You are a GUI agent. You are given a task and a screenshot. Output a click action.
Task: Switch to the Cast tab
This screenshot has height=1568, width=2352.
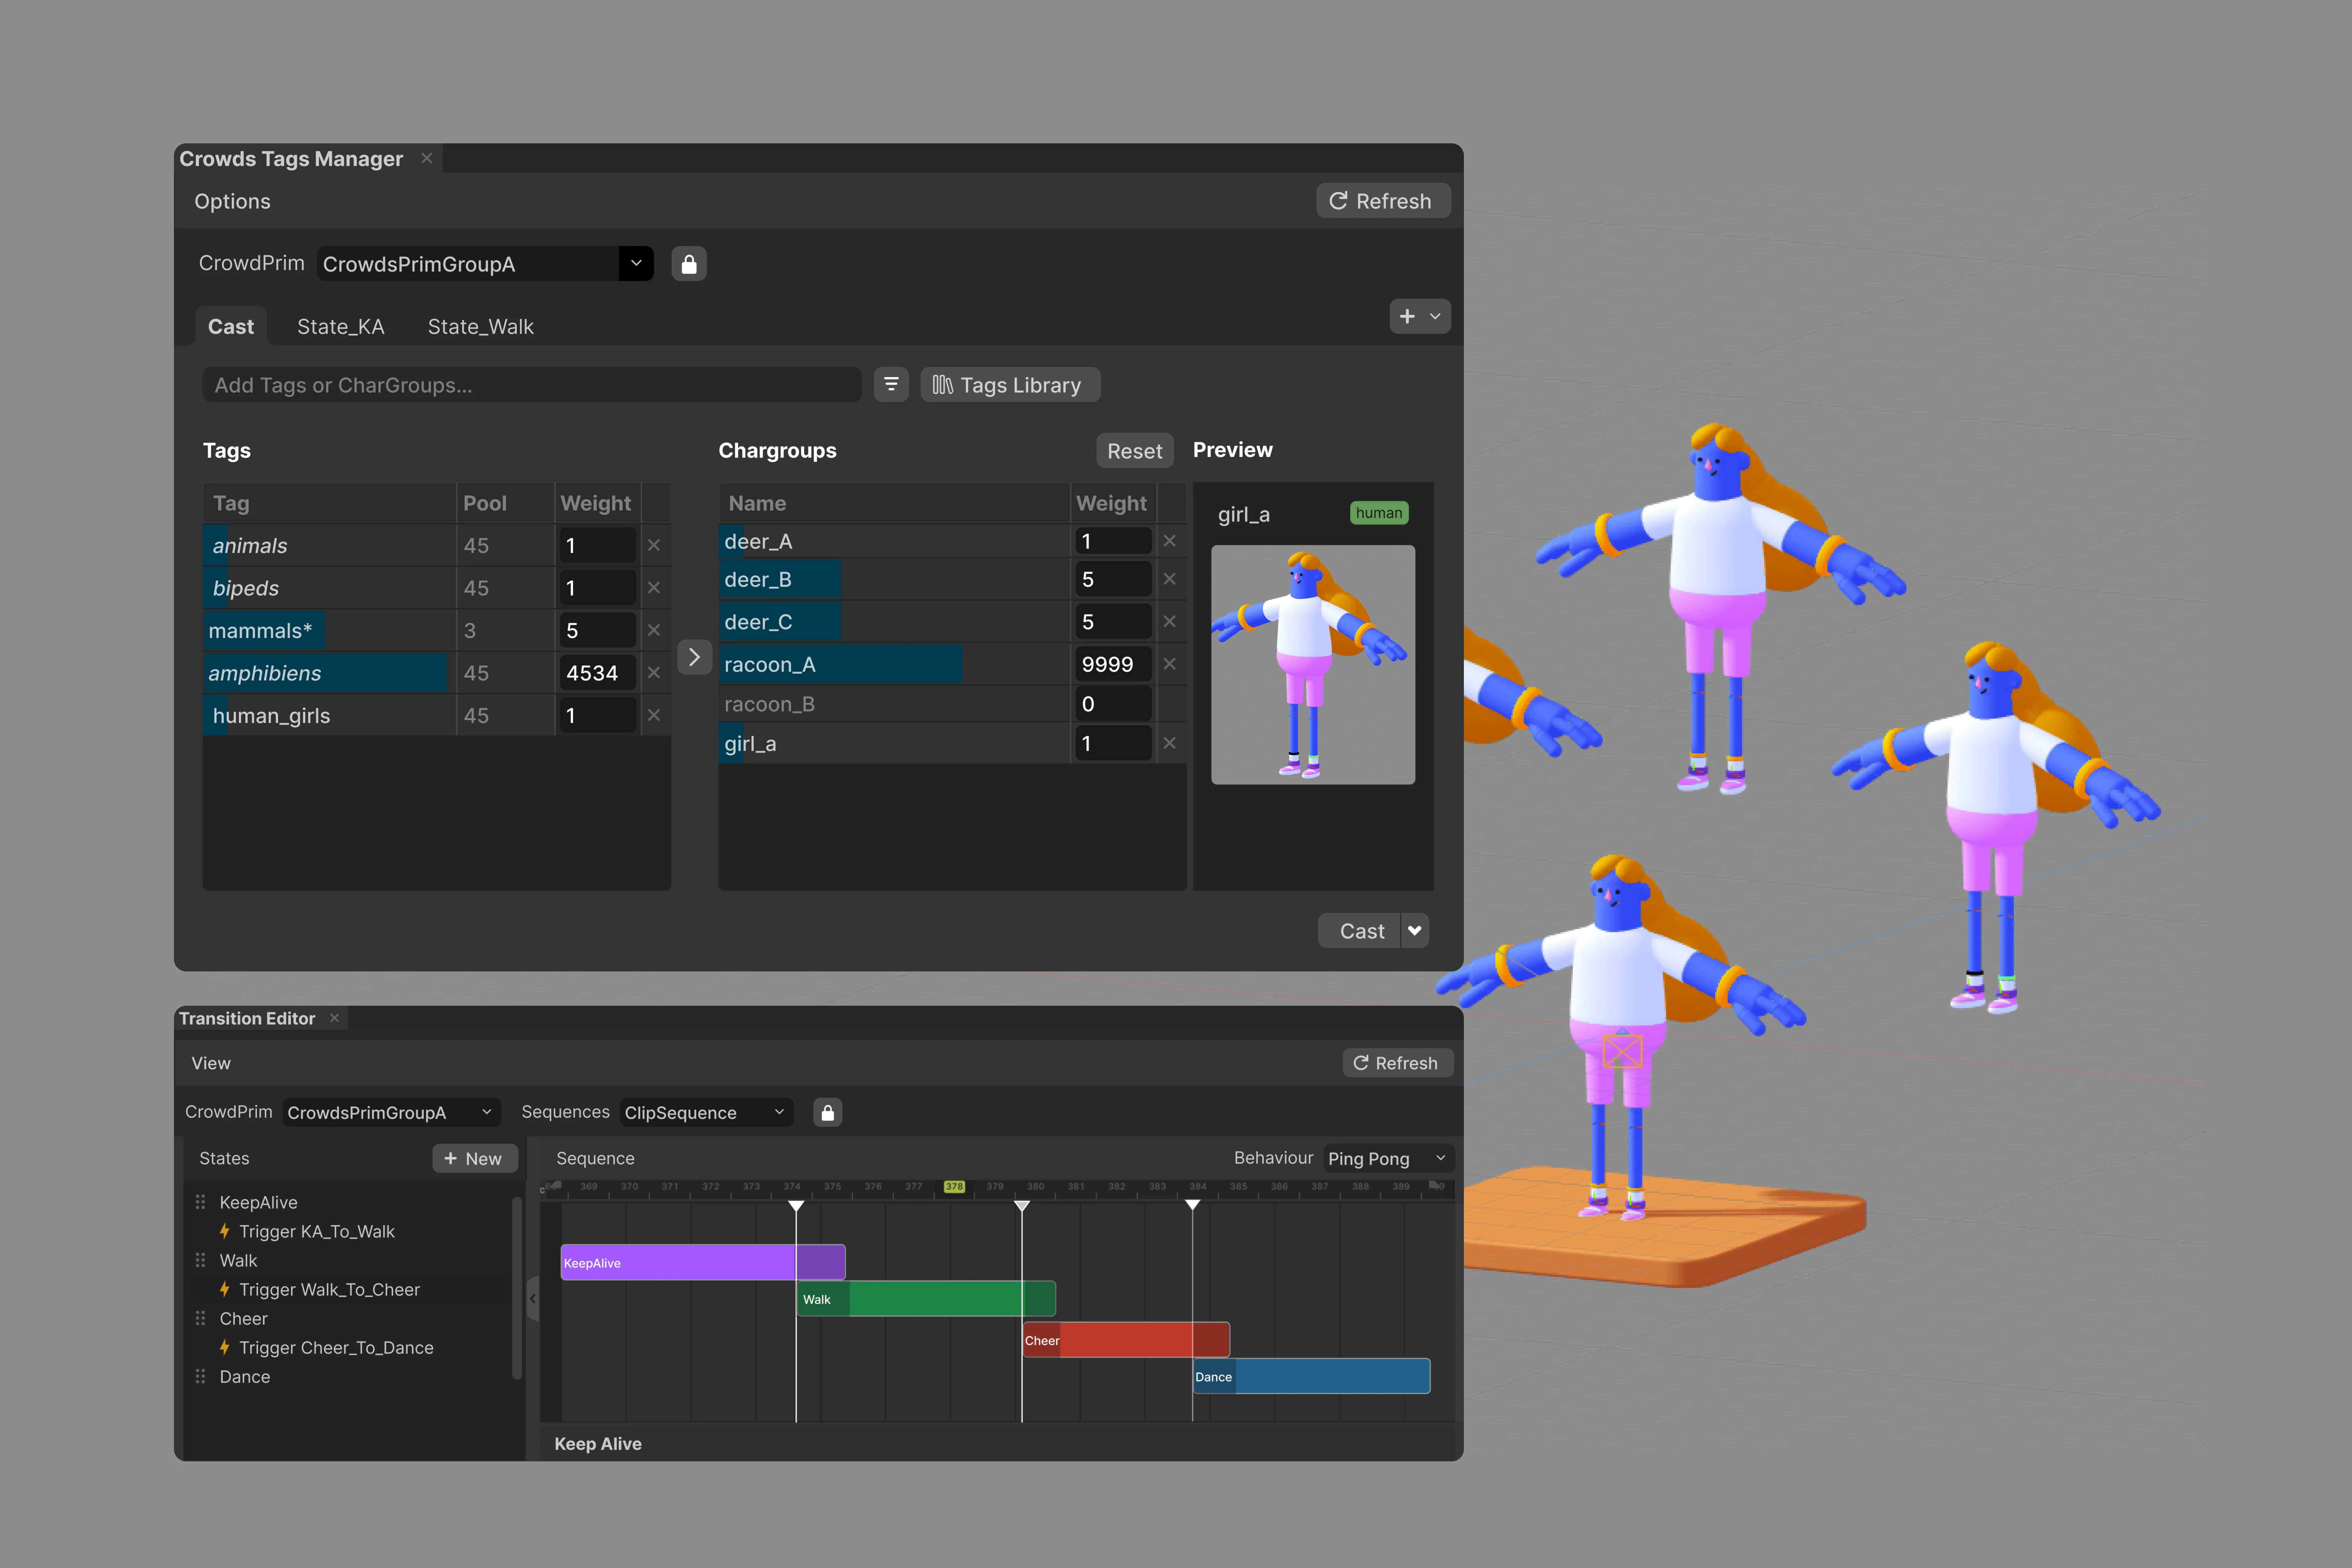tap(231, 327)
